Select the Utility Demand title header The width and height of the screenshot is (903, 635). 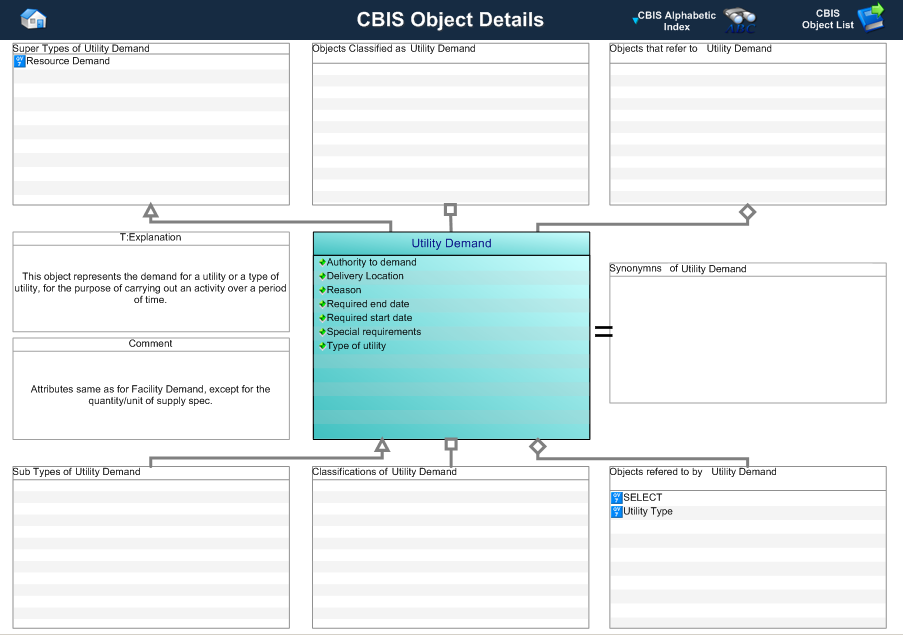coord(452,244)
